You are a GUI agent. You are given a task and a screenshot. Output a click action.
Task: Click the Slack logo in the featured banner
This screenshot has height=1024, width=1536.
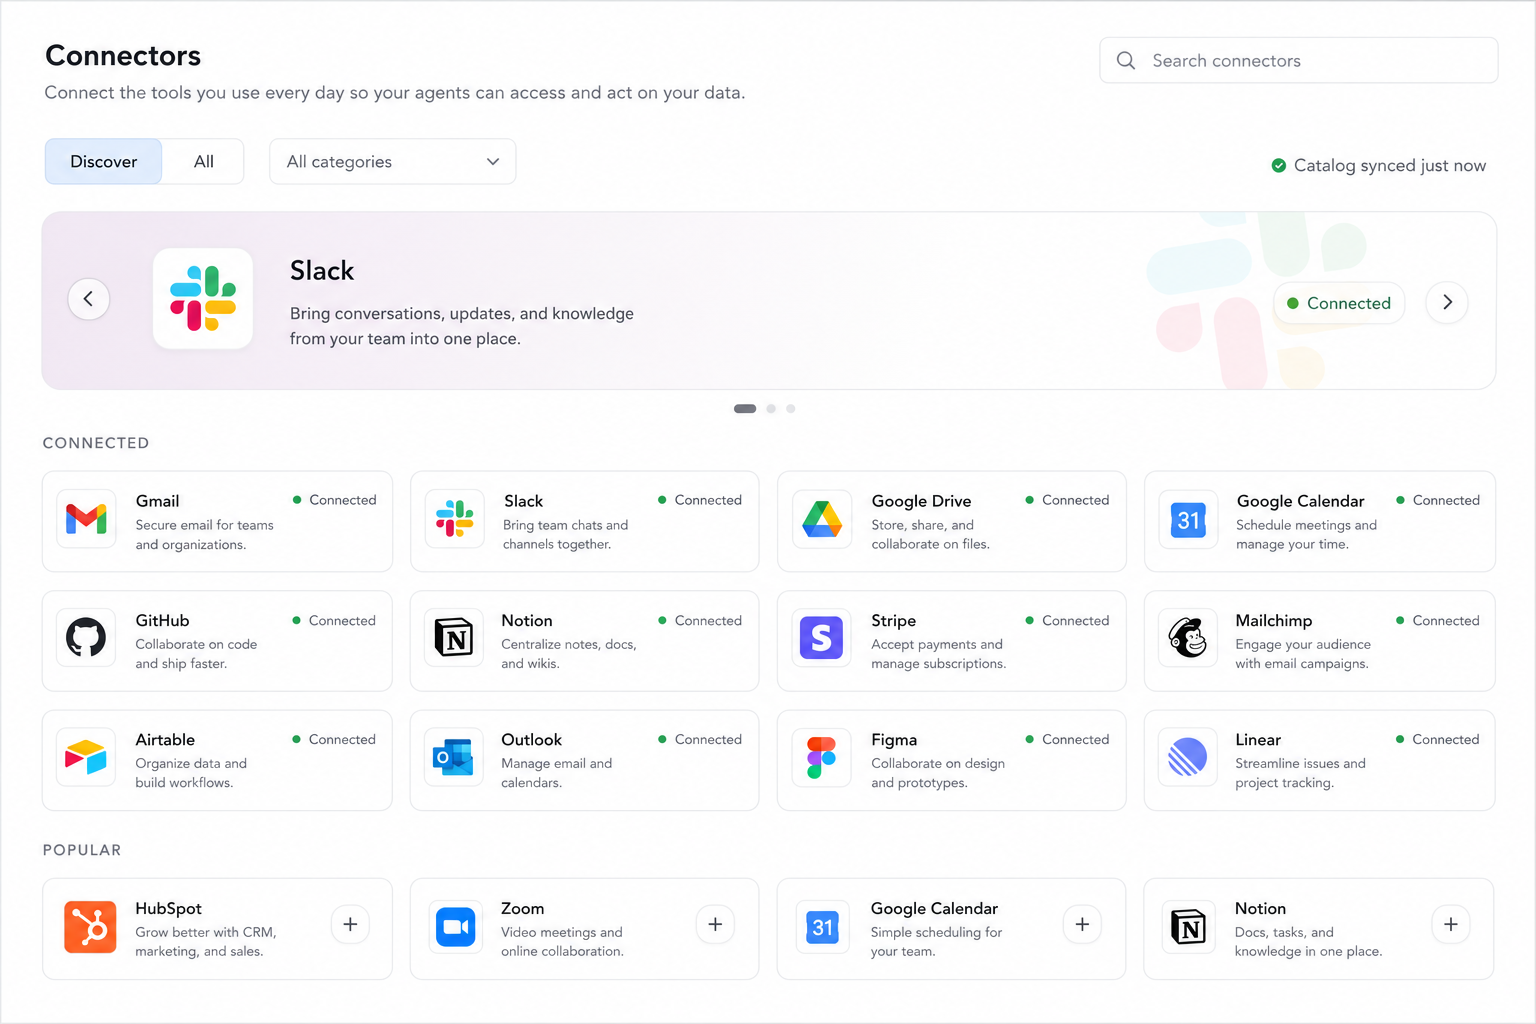click(x=203, y=298)
